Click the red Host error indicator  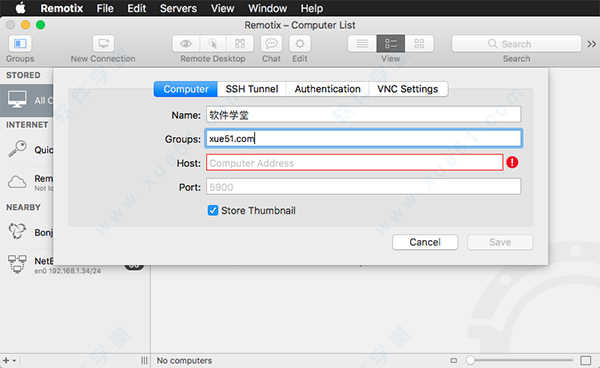coord(512,163)
